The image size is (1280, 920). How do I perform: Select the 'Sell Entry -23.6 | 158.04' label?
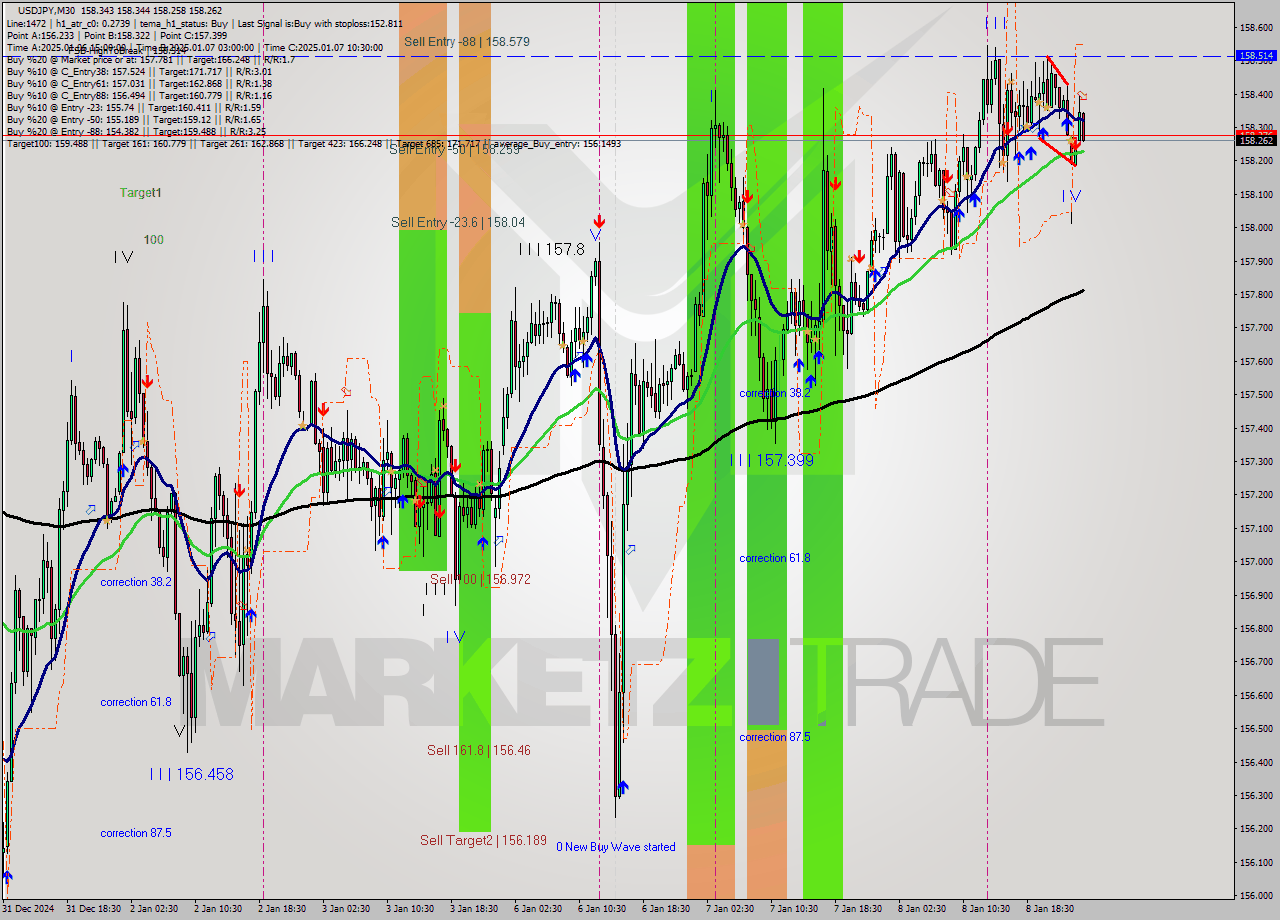(x=458, y=223)
